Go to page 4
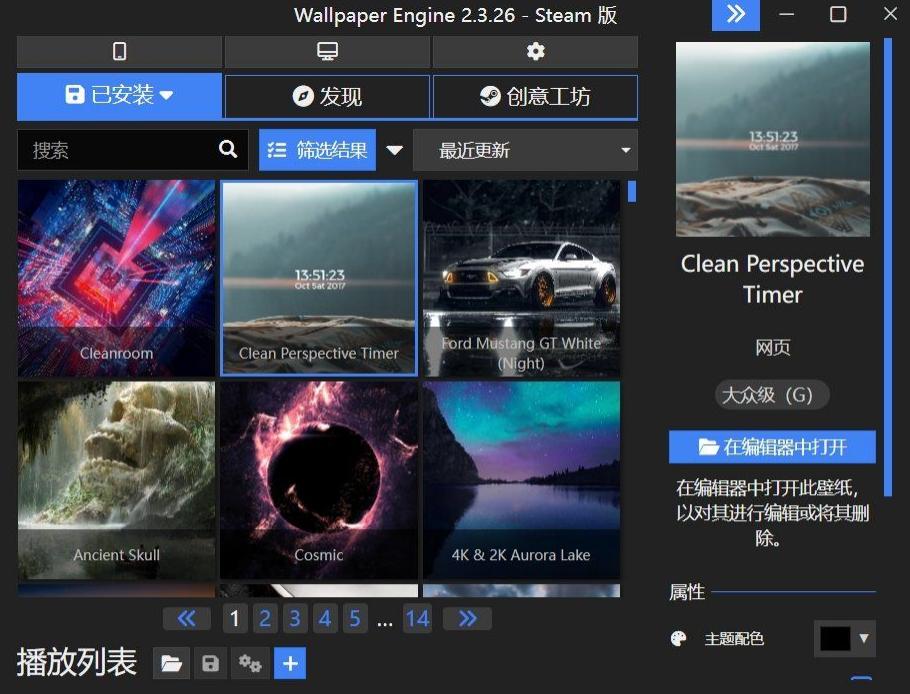The width and height of the screenshot is (910, 694). click(325, 619)
